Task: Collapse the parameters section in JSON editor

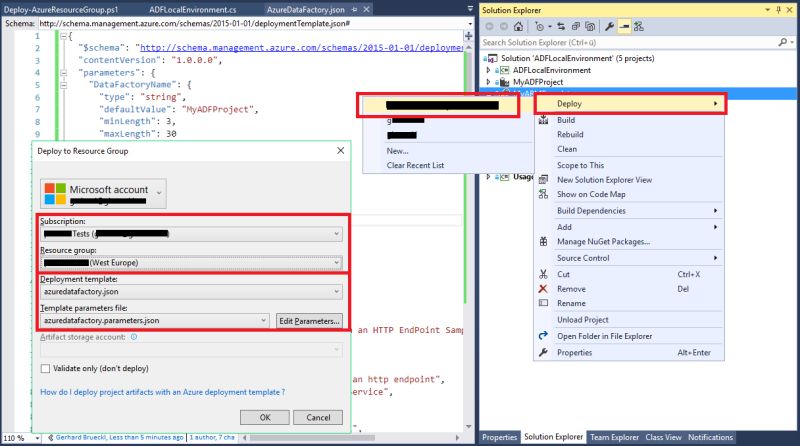Action: point(63,73)
